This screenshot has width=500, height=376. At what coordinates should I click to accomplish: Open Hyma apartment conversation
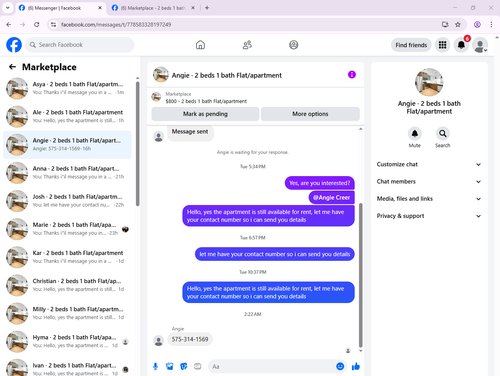[x=67, y=341]
